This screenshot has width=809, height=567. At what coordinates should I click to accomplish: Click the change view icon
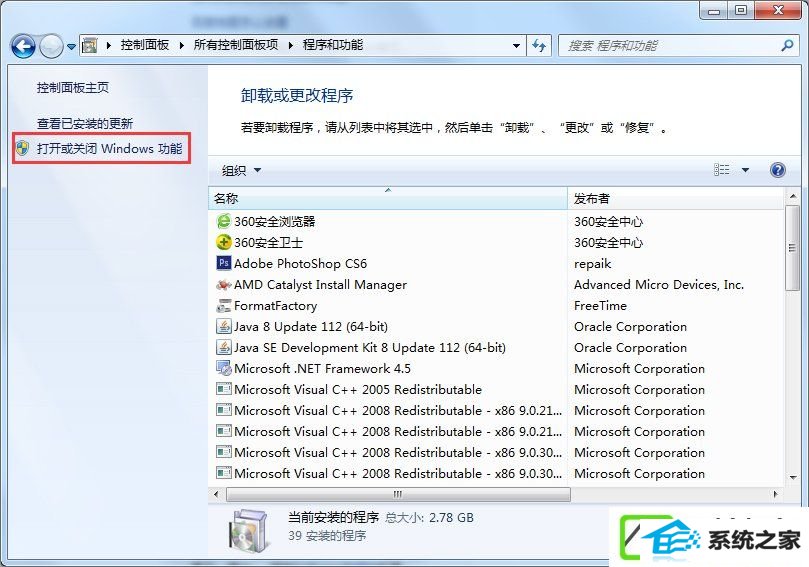pos(722,170)
